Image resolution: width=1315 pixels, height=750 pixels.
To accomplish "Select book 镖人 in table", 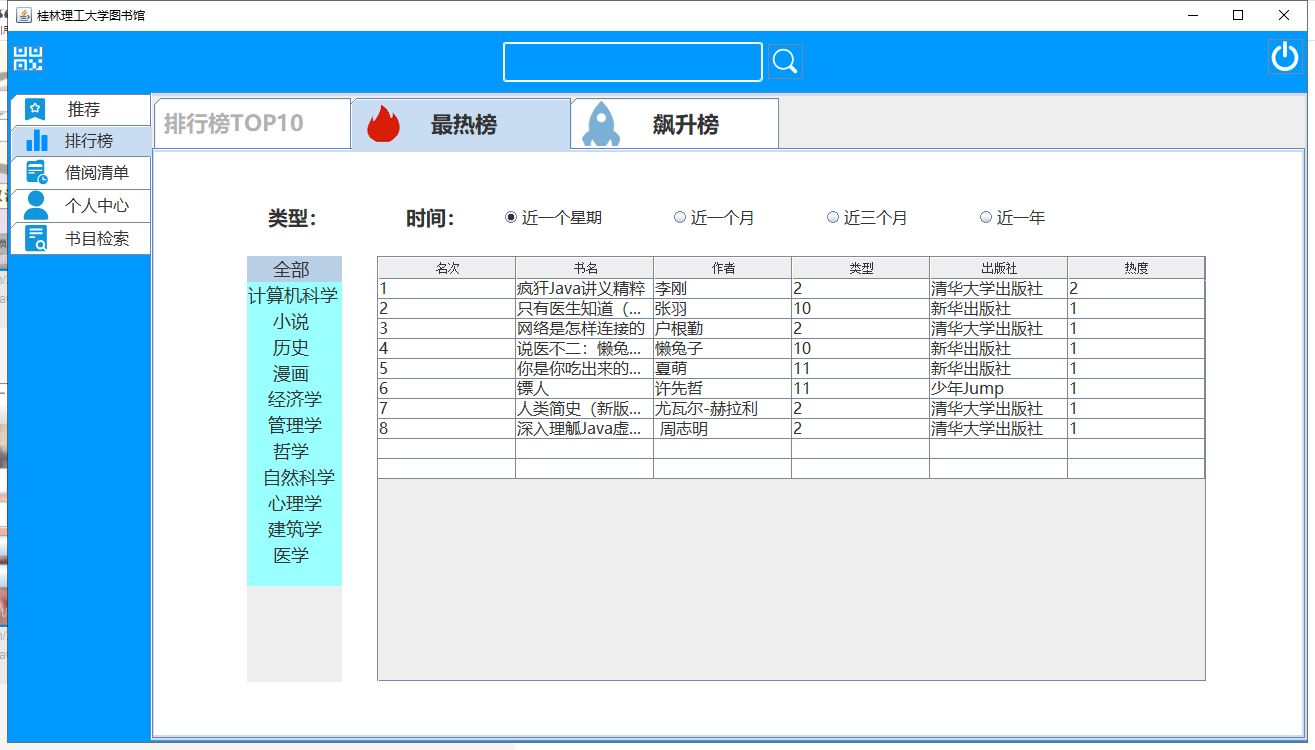I will 585,389.
